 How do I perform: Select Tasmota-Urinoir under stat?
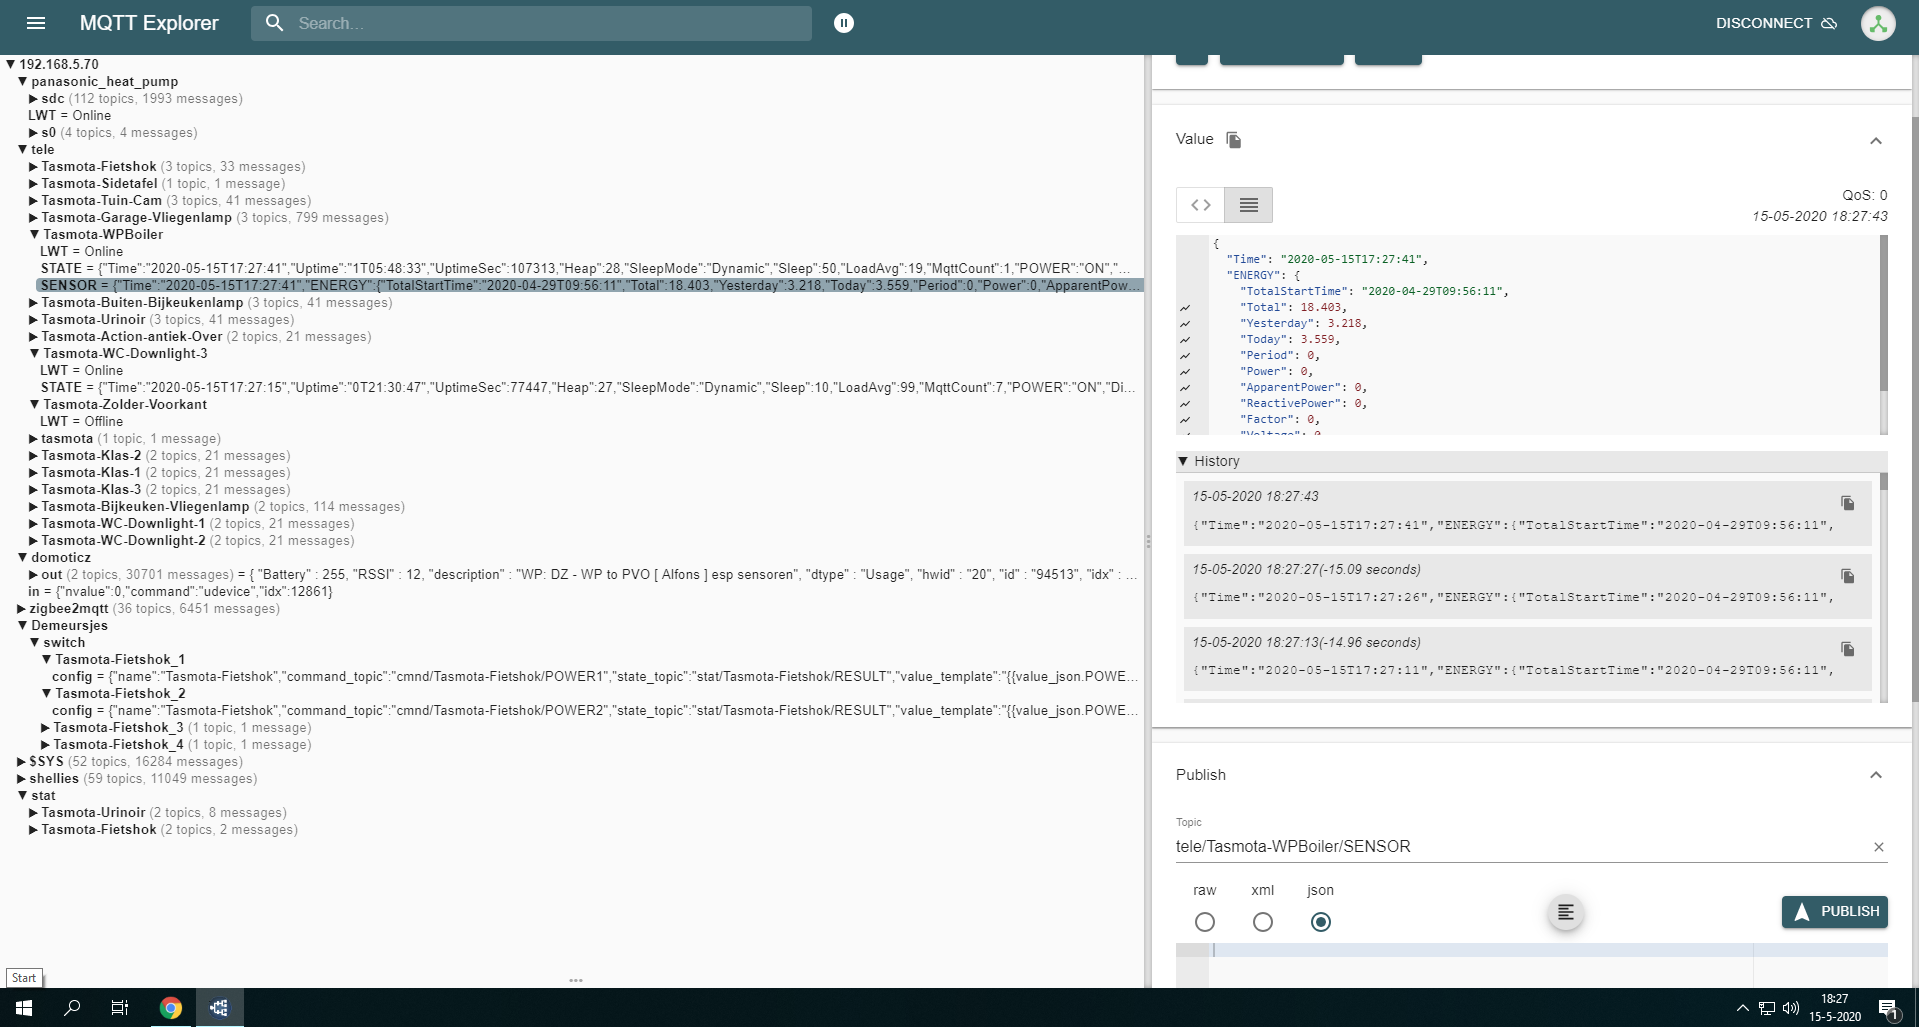click(x=93, y=812)
